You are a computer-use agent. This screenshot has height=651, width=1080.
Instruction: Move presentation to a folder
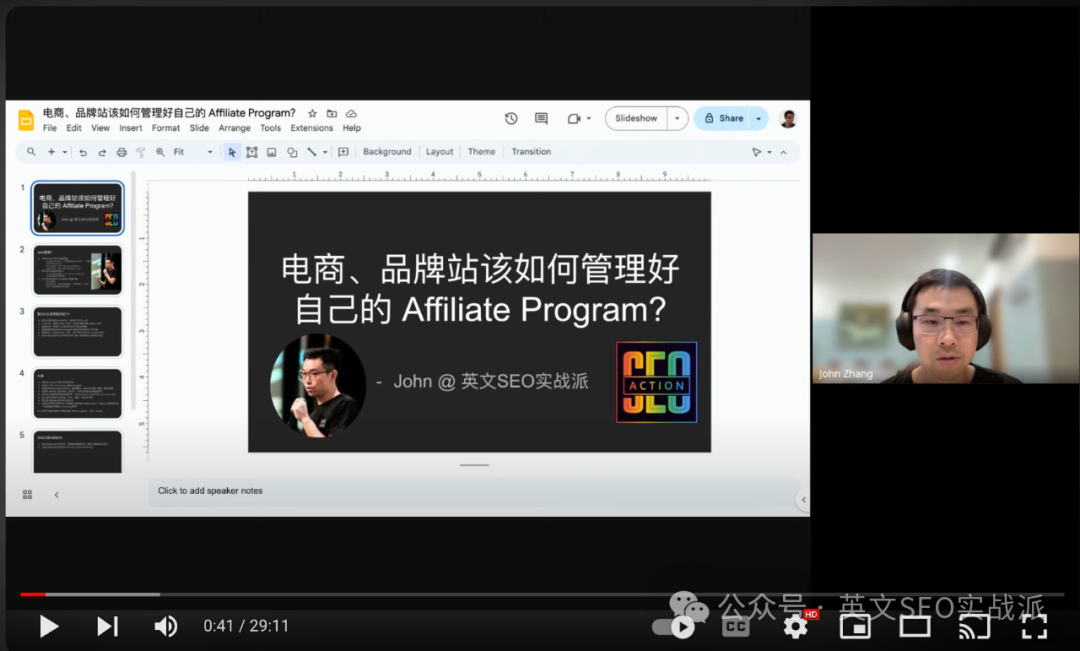(x=331, y=114)
